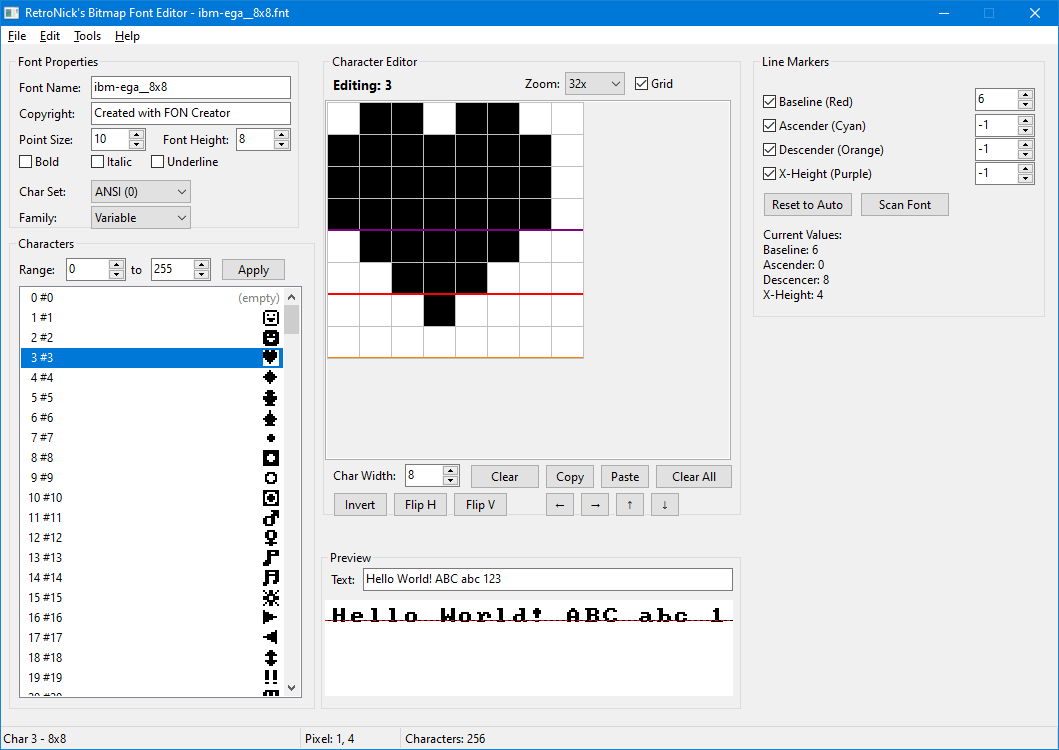
Task: Click the Copy button
Action: pos(570,476)
